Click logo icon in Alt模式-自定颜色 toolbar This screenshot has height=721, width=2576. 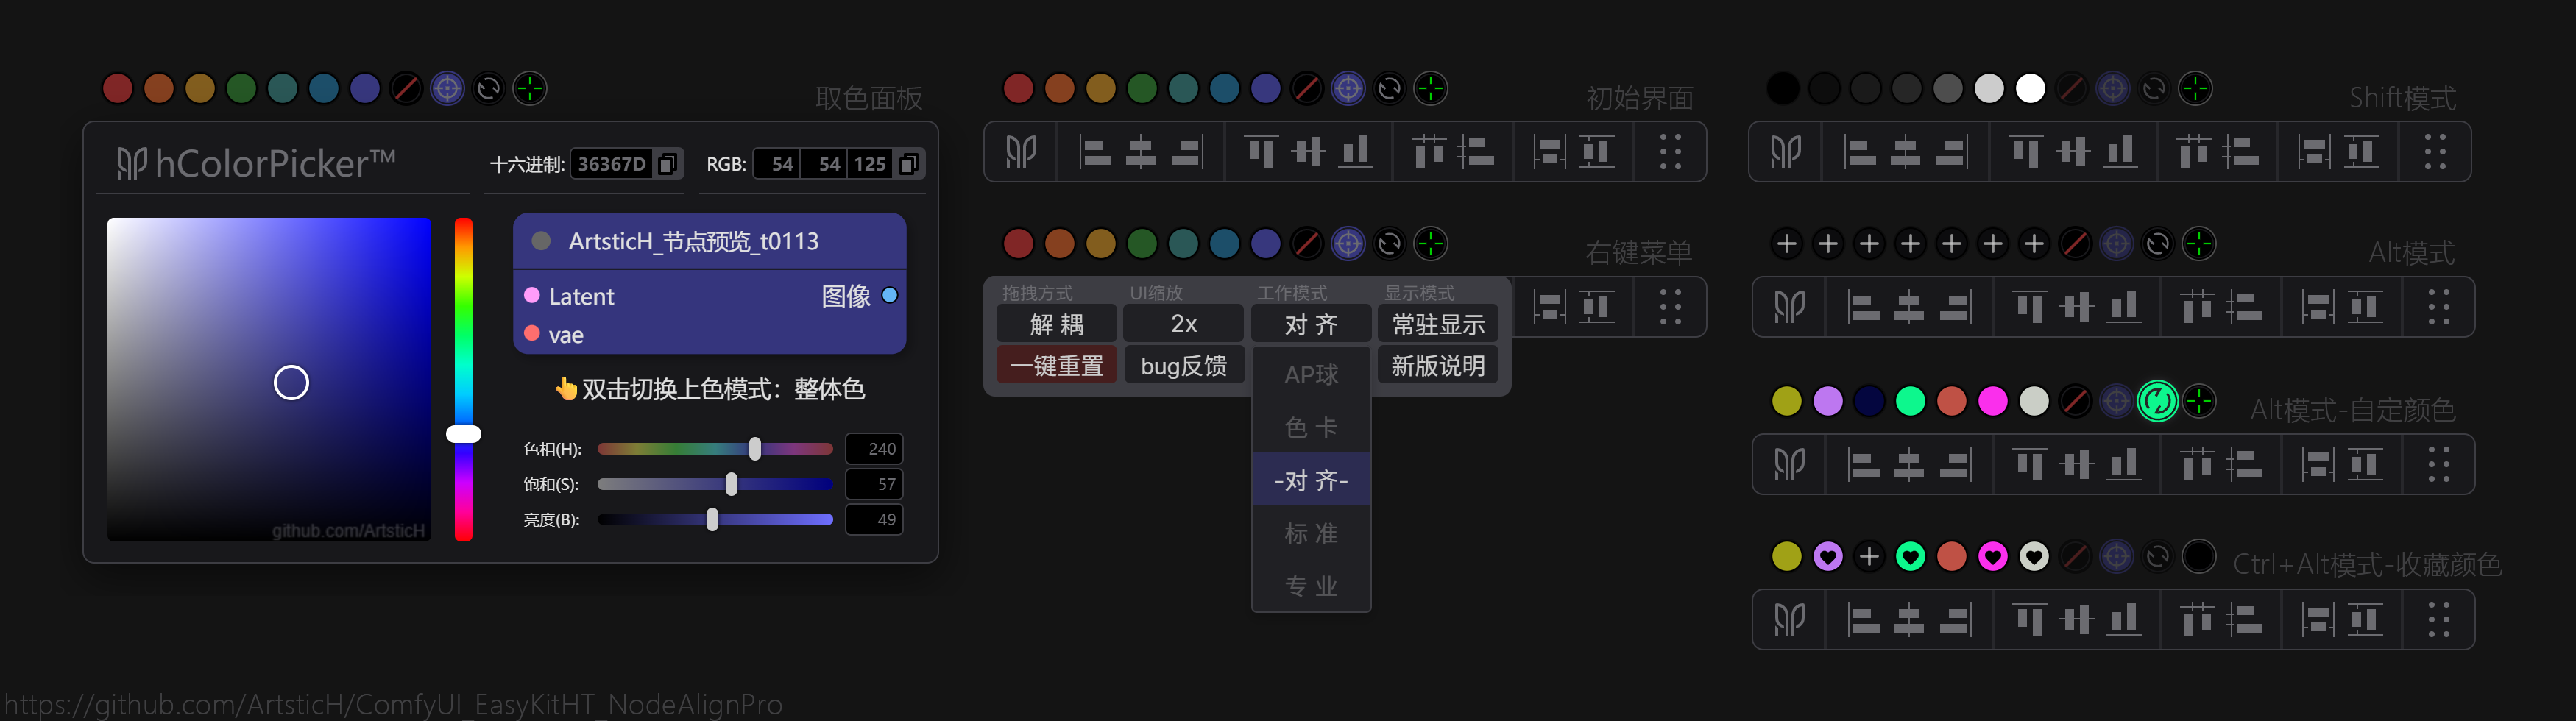(1789, 464)
